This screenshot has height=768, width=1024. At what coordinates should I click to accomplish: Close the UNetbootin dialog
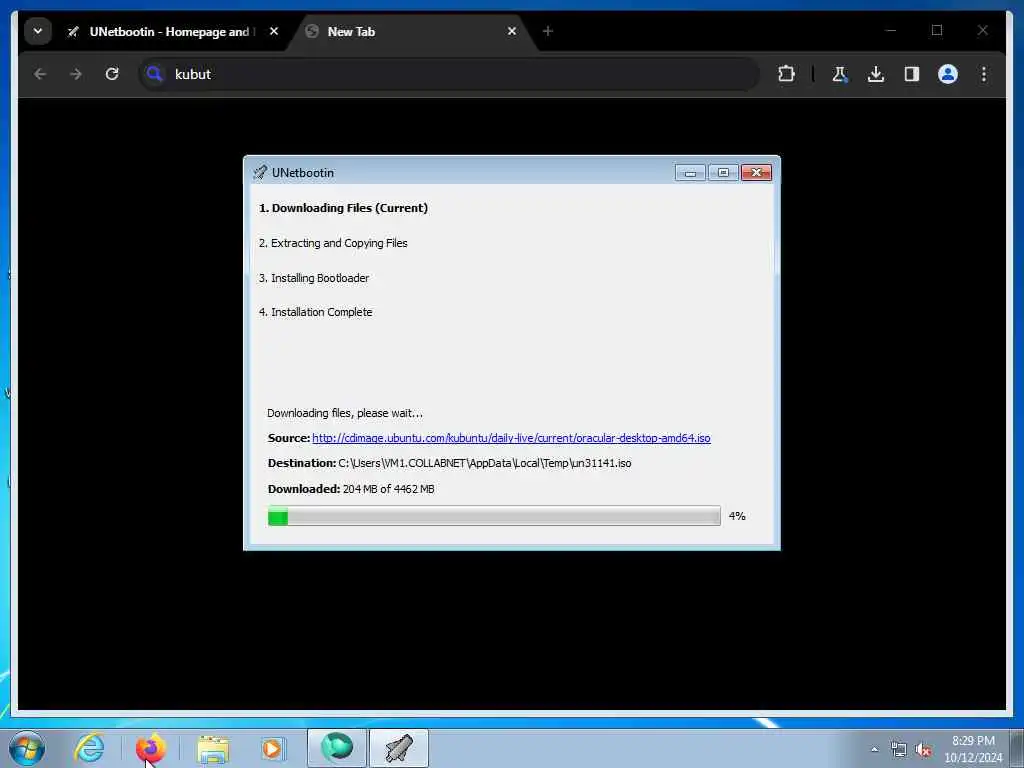click(756, 172)
